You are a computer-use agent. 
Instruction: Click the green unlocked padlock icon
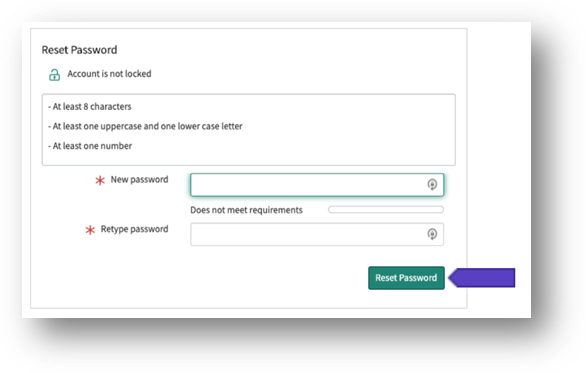[x=55, y=75]
